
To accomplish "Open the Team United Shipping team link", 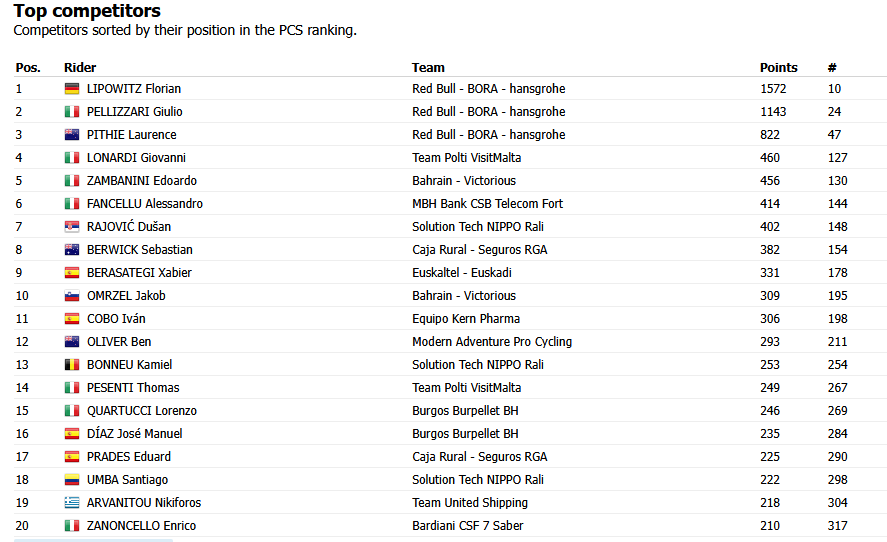I will 470,503.
